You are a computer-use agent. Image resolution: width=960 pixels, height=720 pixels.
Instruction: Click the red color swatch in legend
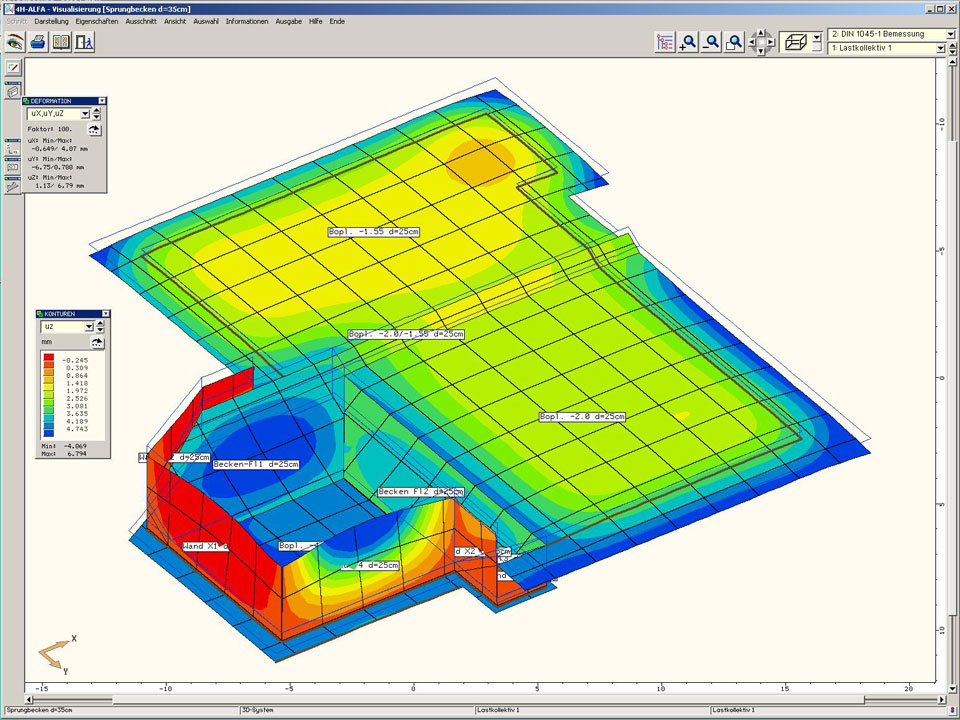tap(48, 358)
